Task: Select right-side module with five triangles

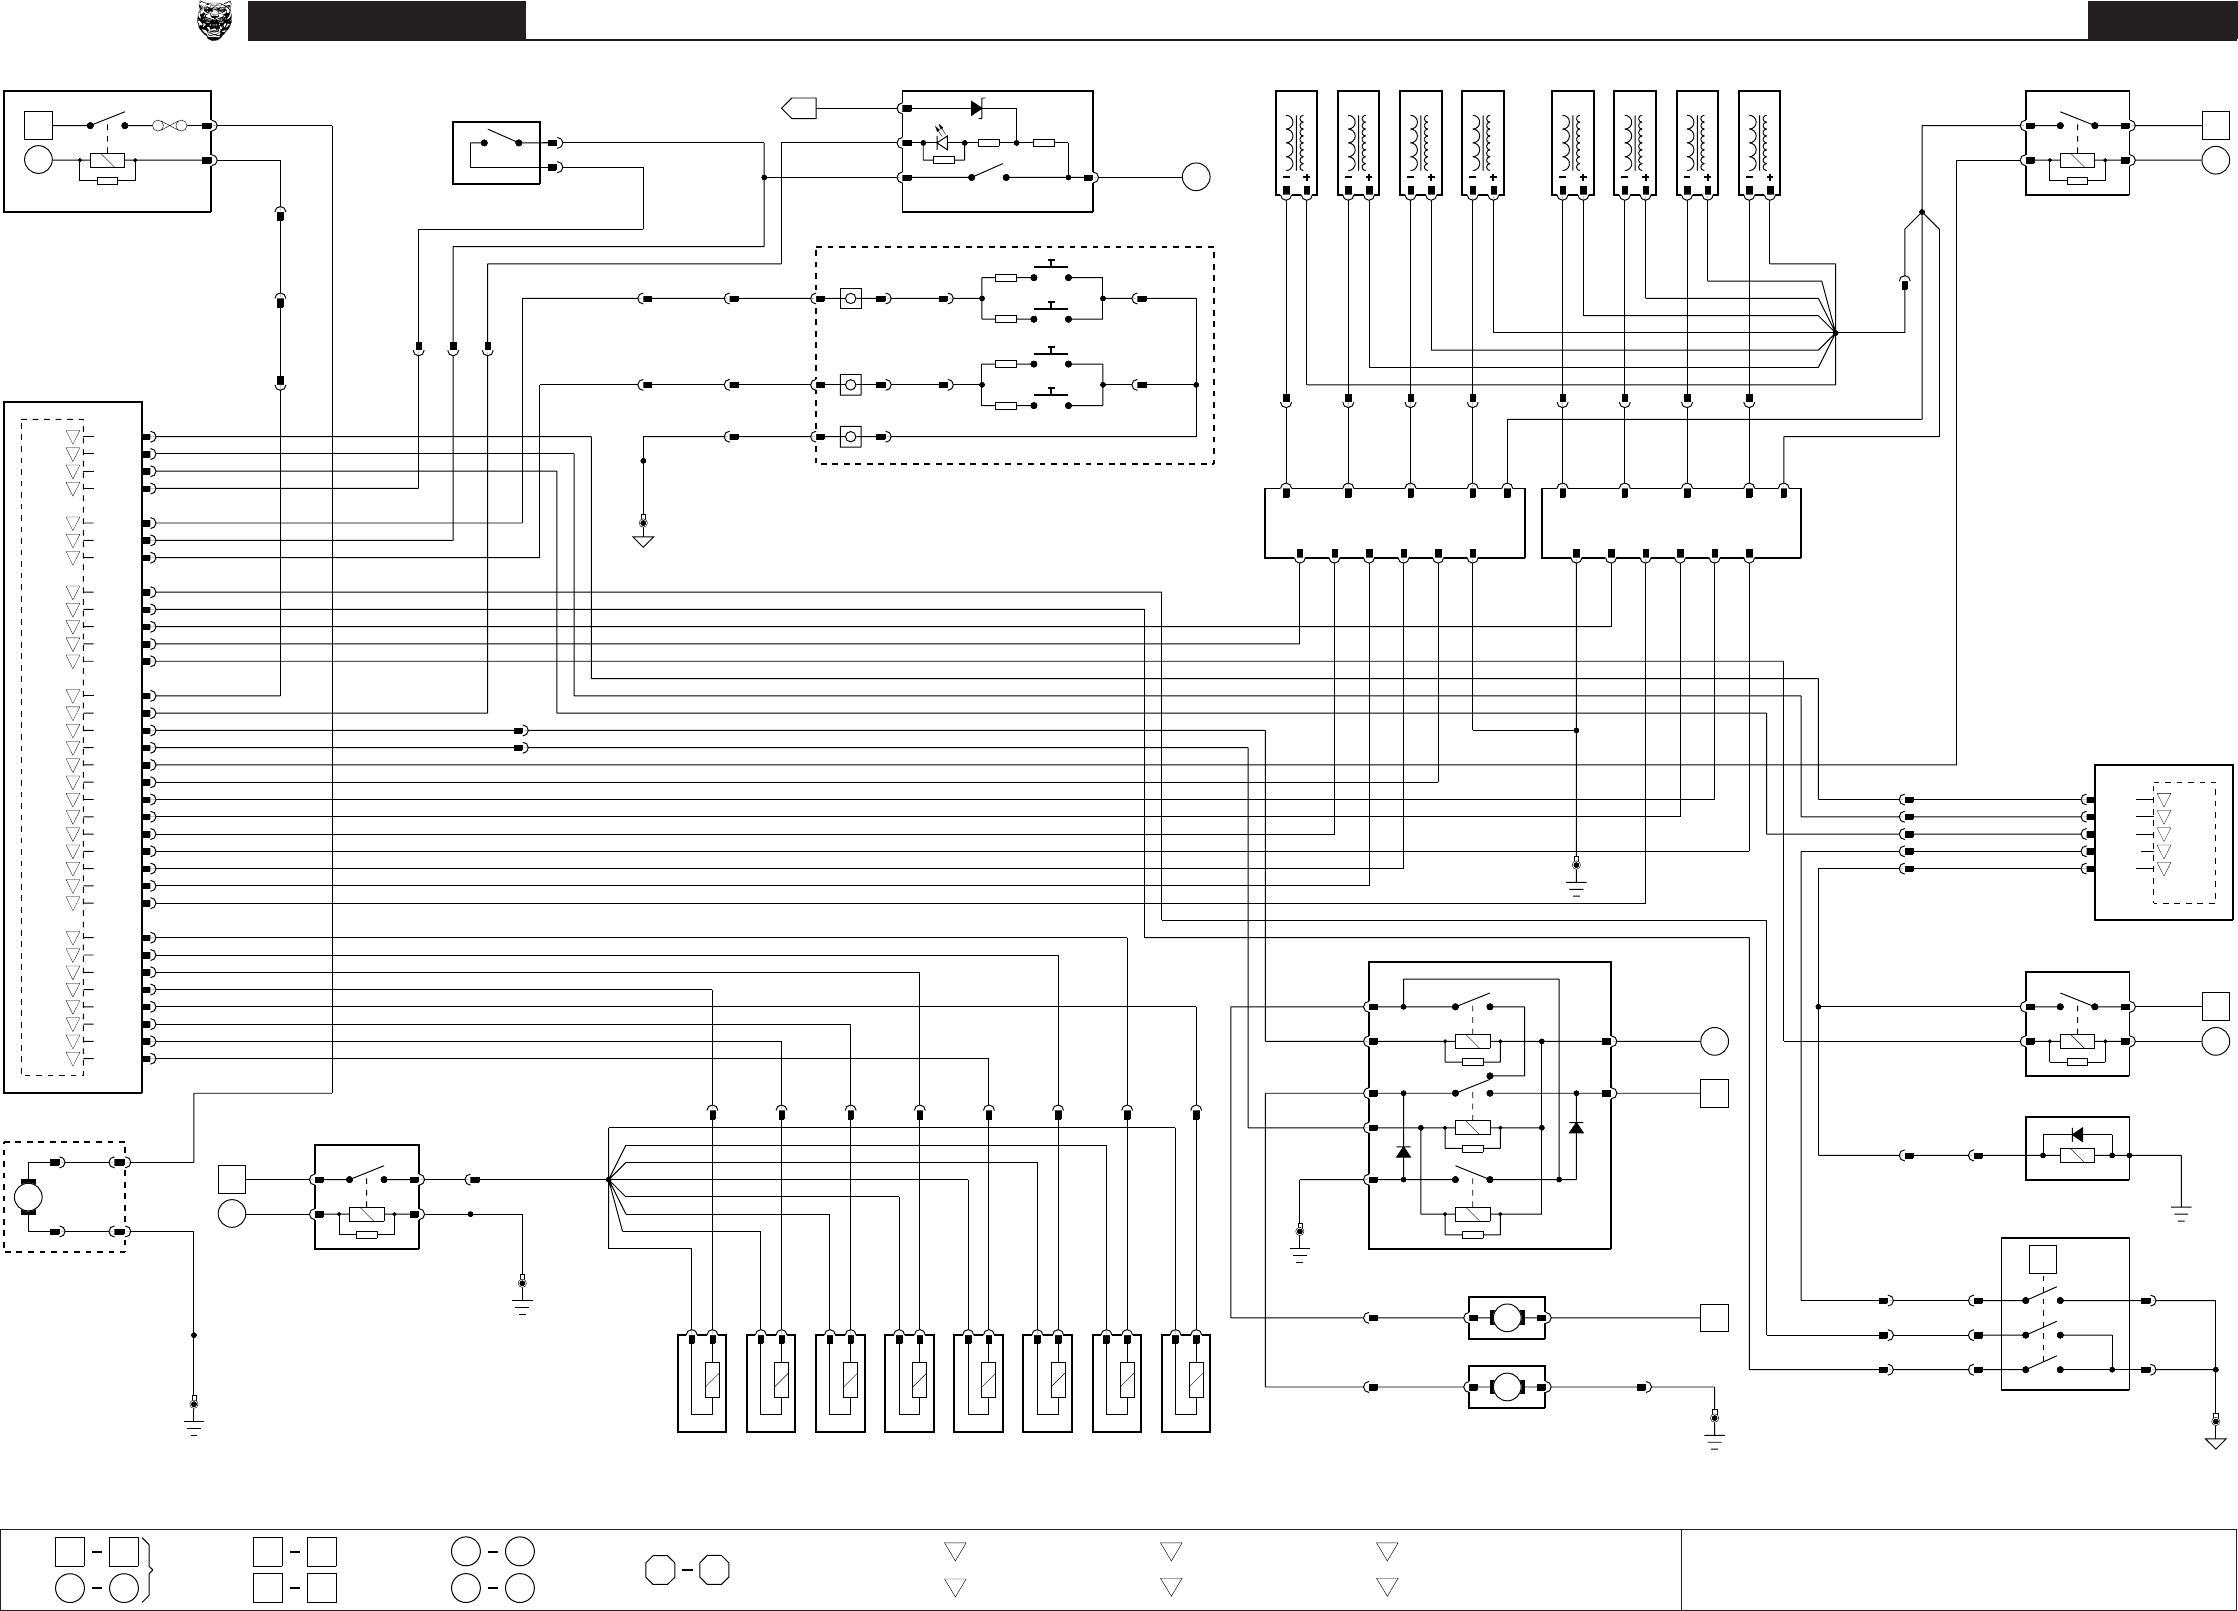Action: pos(2164,842)
